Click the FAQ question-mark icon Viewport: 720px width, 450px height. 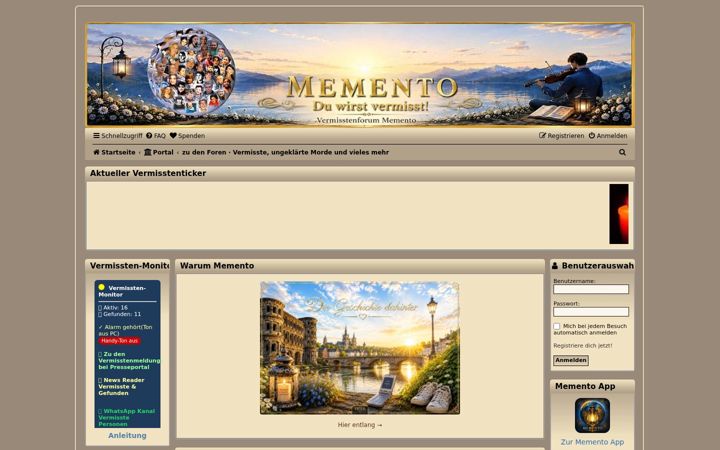[149, 135]
